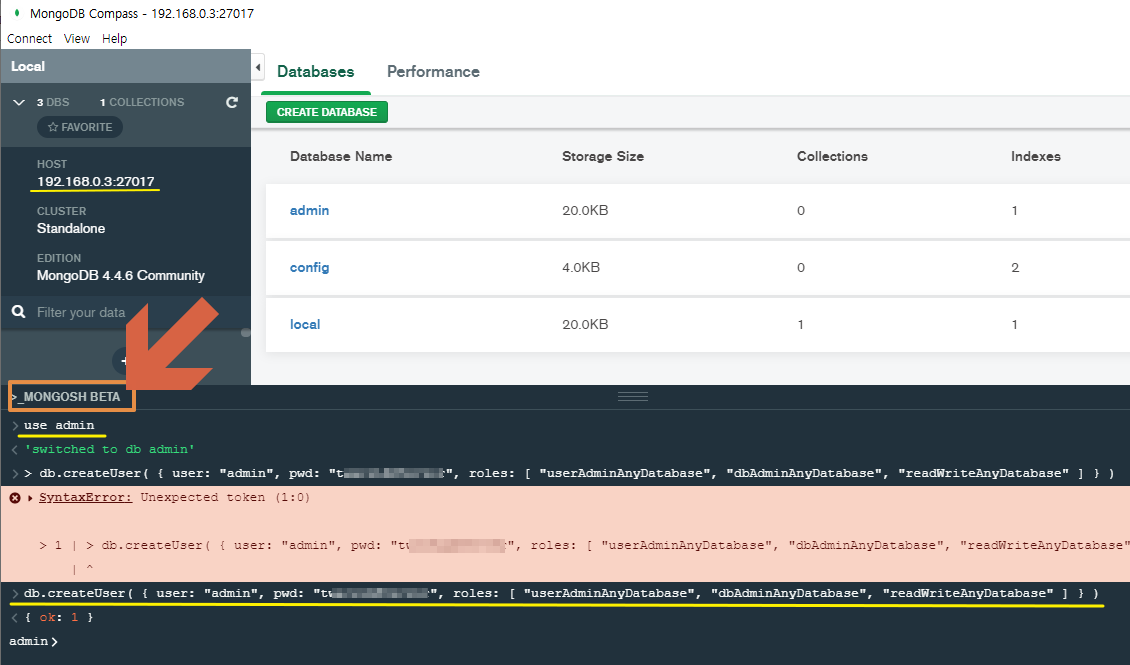Sort by Database Name column header
1130x665 pixels.
tap(341, 156)
